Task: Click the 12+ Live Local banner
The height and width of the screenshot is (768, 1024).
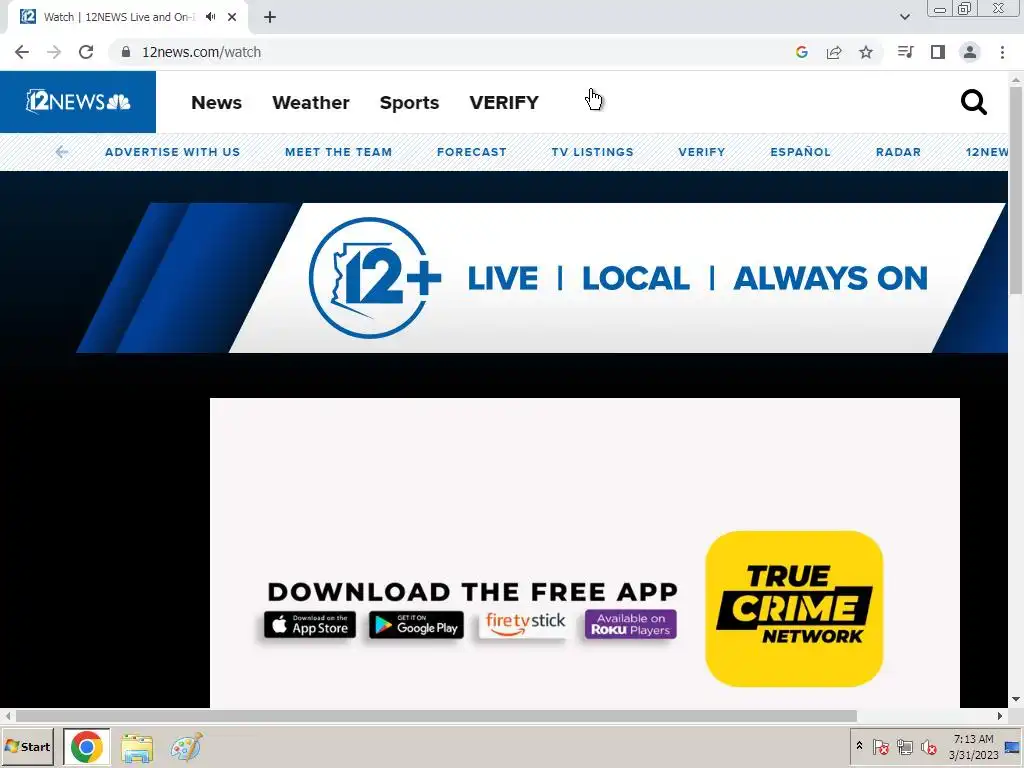Action: (542, 278)
